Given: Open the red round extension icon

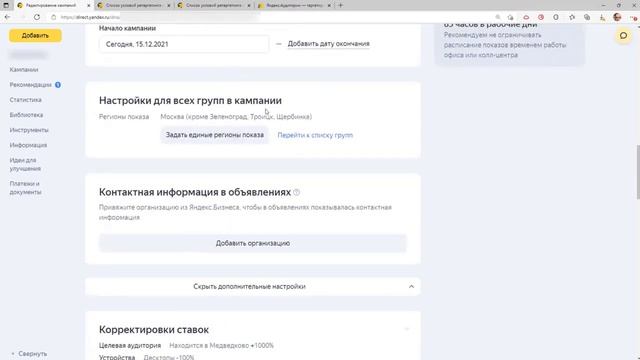Looking at the screenshot, I should [541, 17].
